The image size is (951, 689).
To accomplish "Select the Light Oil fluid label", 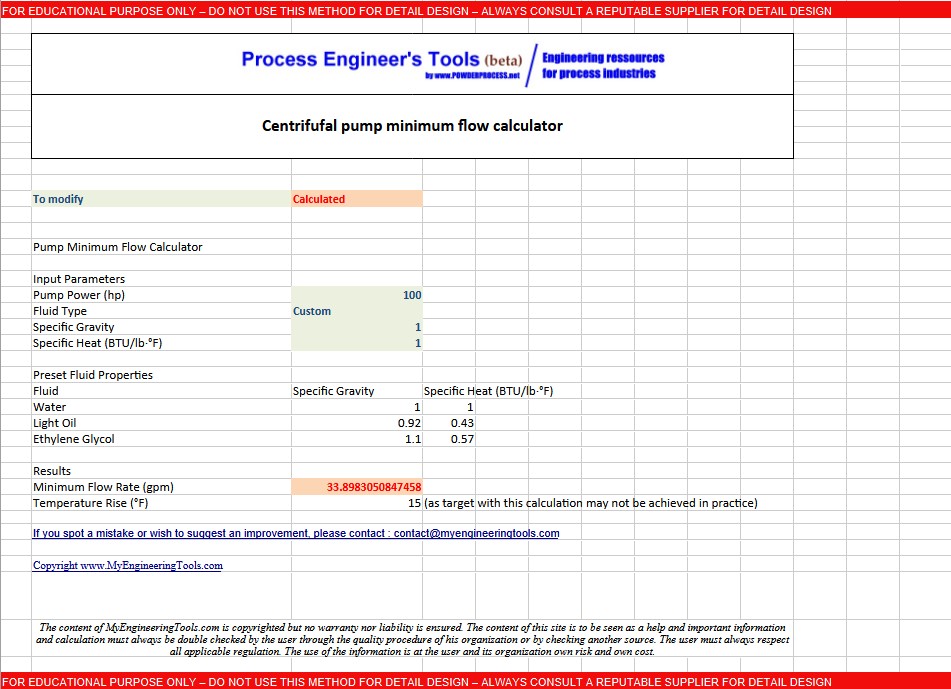I will click(60, 423).
